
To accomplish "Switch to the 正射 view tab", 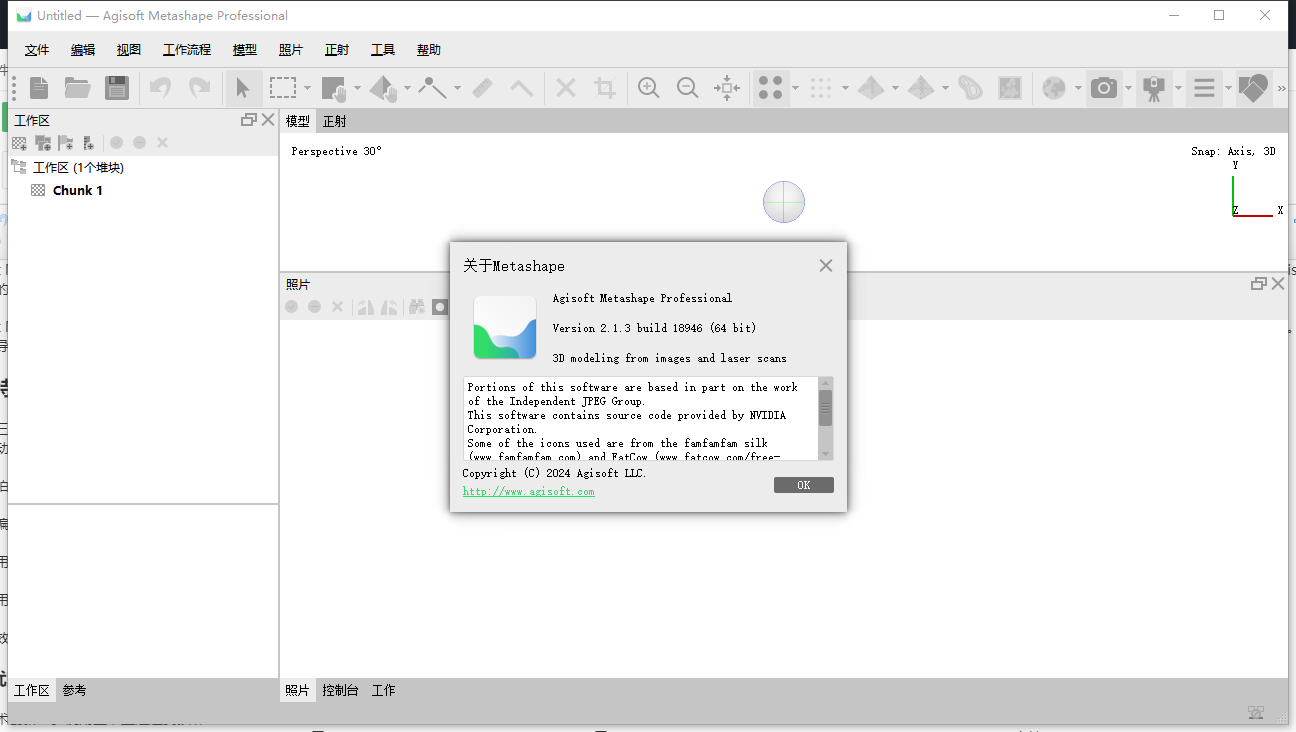I will (x=335, y=121).
